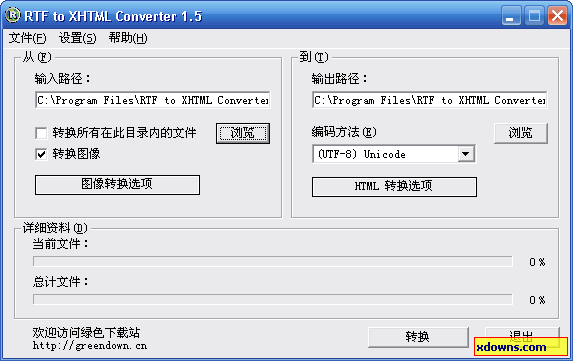
Task: Maximize the converter window
Action: point(534,15)
